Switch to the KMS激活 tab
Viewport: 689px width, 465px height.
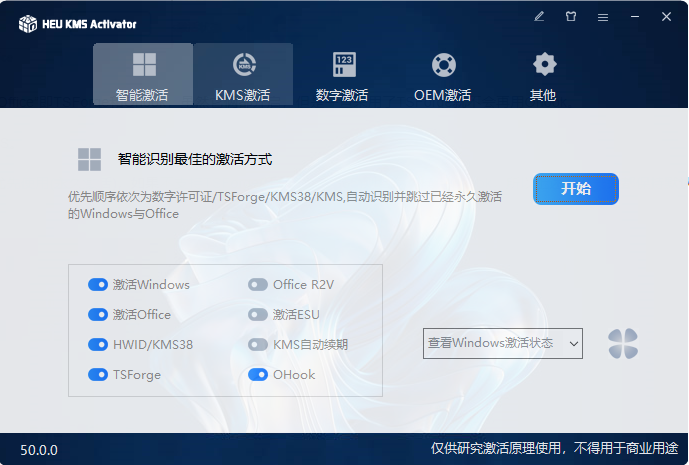click(243, 74)
